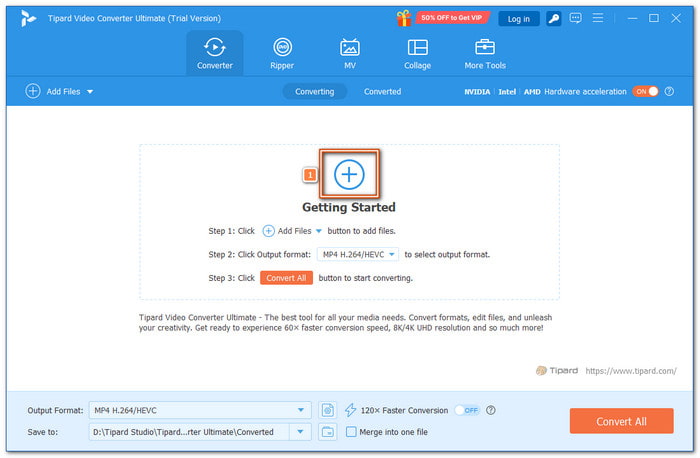Click the large plus to add files
700x458 pixels.
349,174
